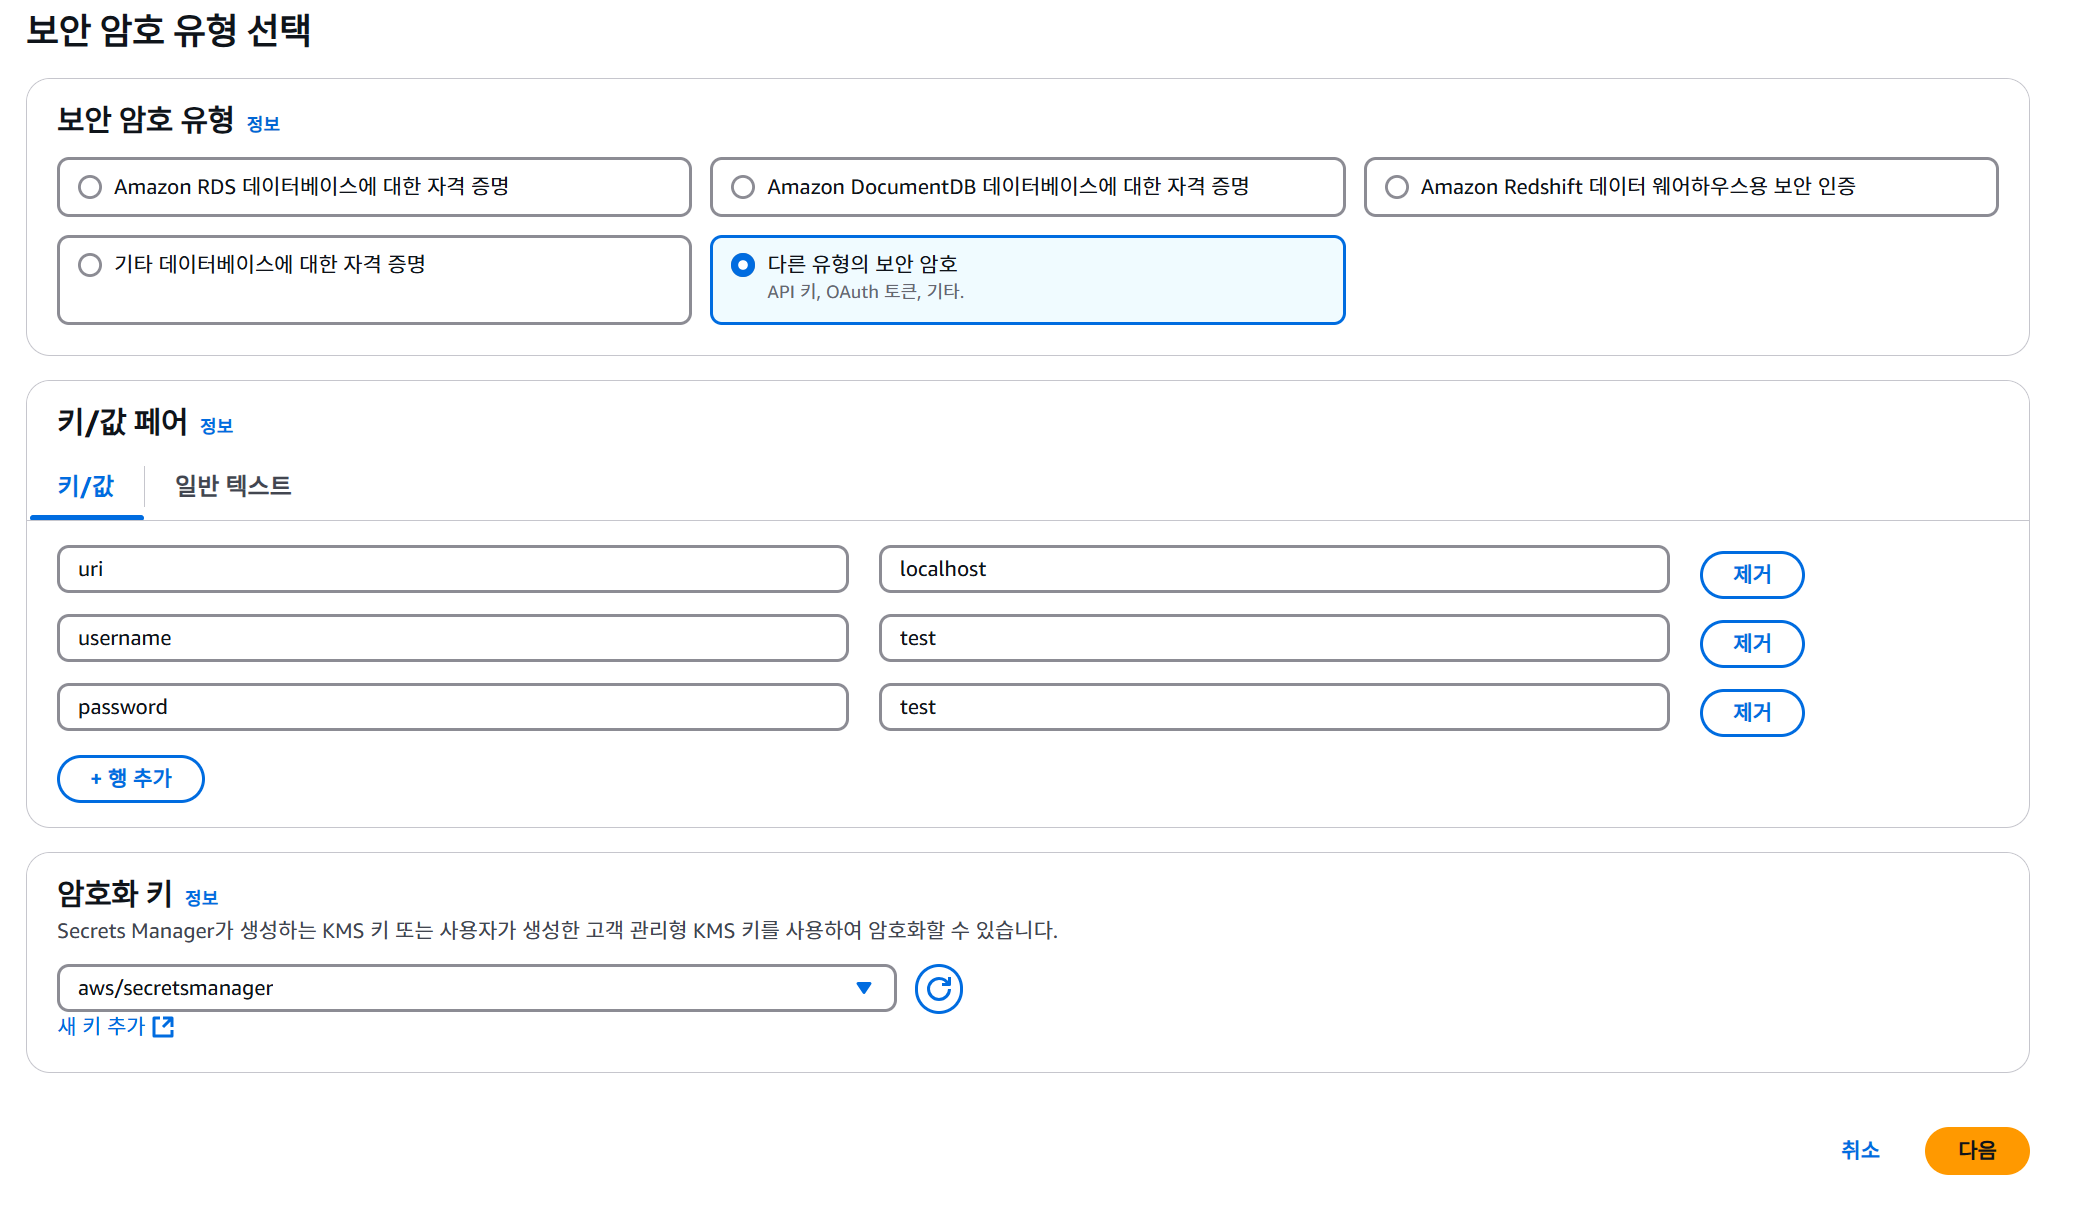The height and width of the screenshot is (1206, 2080).
Task: Click the + 행 추가 button
Action: (x=131, y=779)
